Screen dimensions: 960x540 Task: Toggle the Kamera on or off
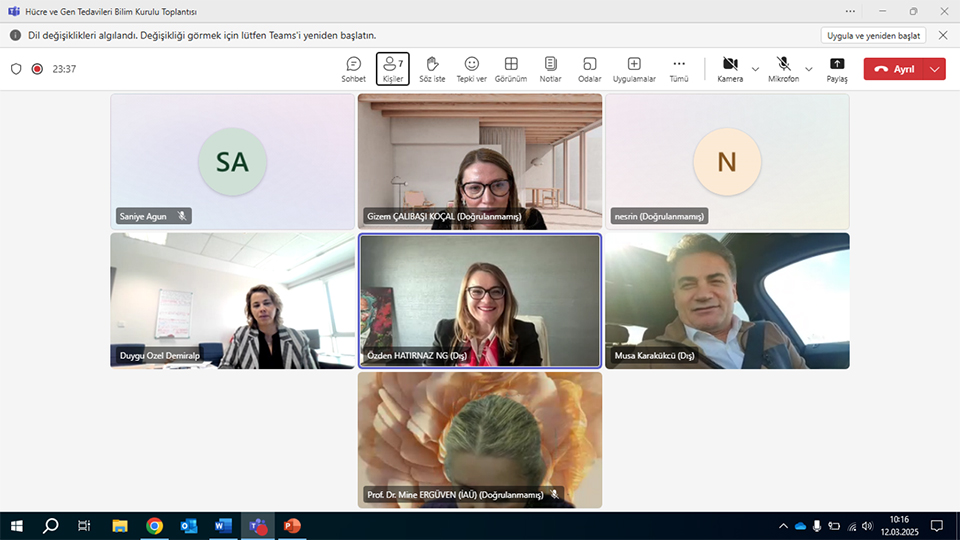[x=730, y=69]
